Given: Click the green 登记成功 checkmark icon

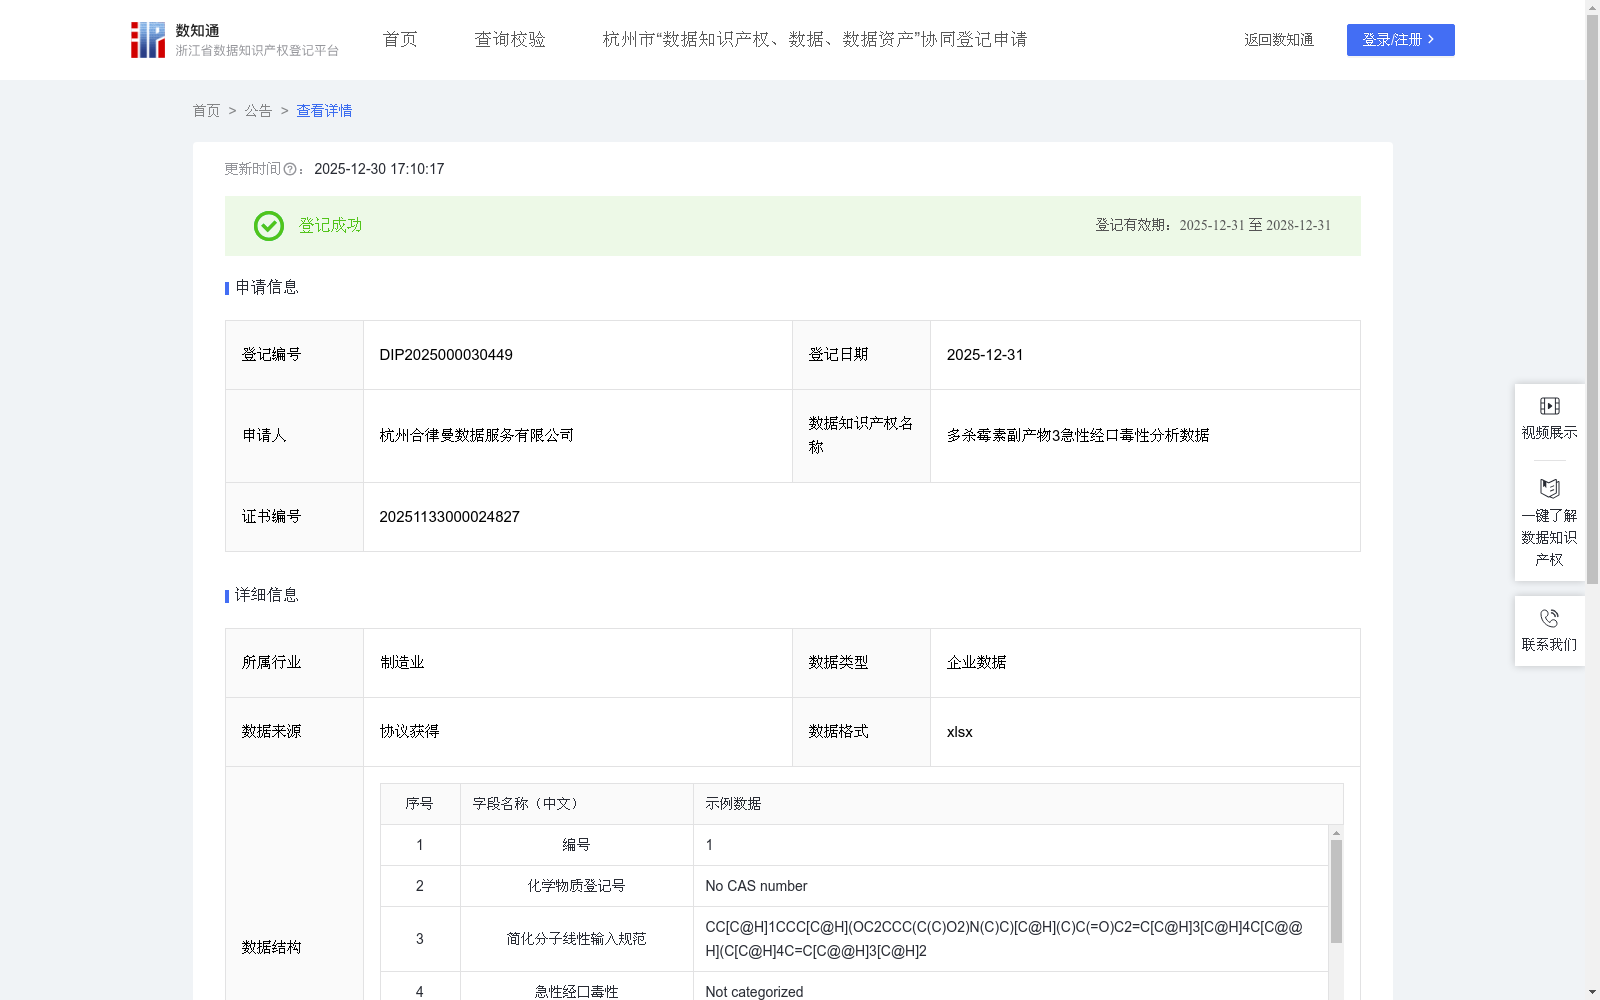Looking at the screenshot, I should point(269,226).
